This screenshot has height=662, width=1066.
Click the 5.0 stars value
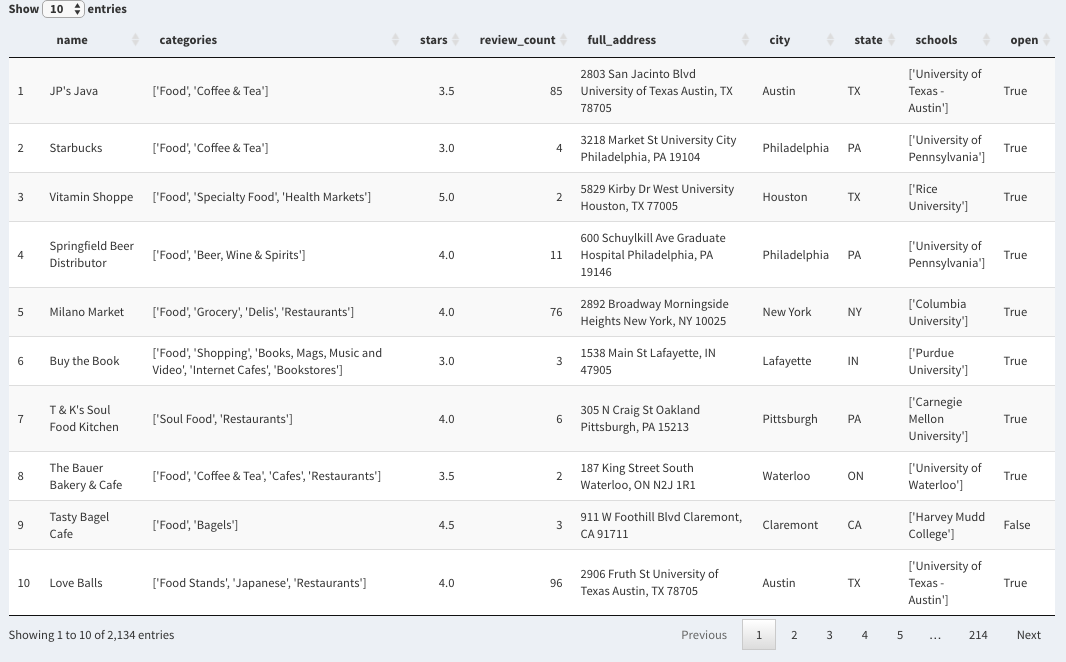[446, 197]
